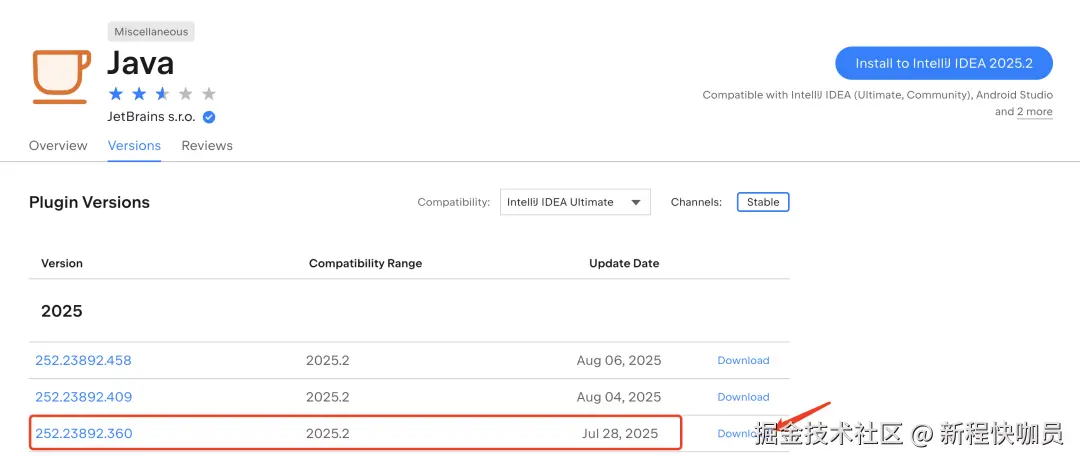The image size is (1080, 463).
Task: Click the third rating star
Action: pos(162,94)
